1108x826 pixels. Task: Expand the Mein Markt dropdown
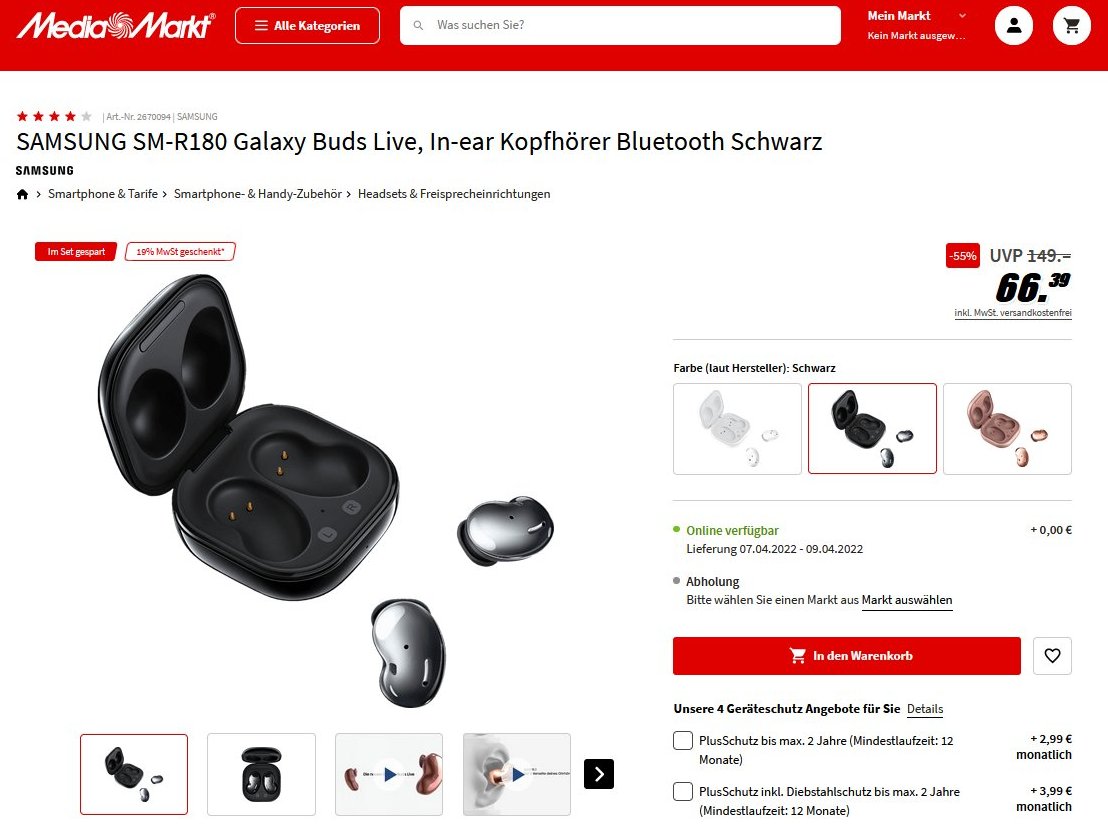[917, 25]
